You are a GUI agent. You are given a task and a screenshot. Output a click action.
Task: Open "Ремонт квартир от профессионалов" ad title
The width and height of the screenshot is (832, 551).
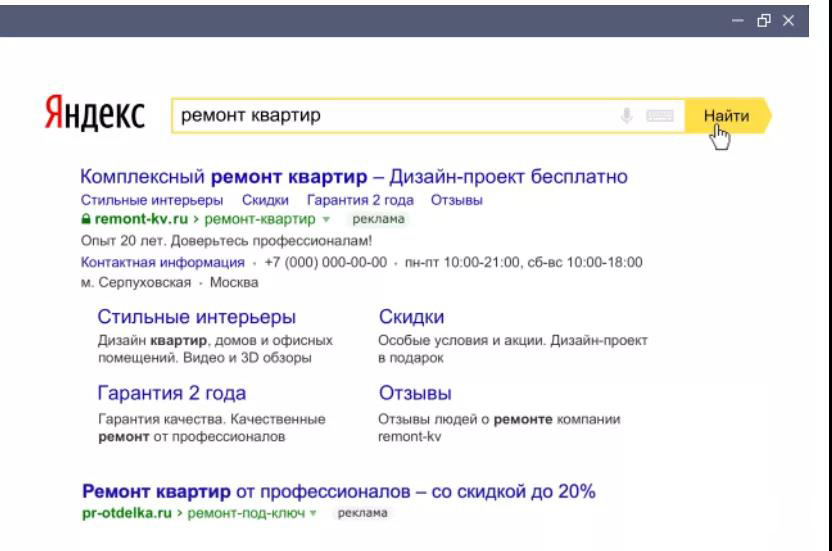337,491
